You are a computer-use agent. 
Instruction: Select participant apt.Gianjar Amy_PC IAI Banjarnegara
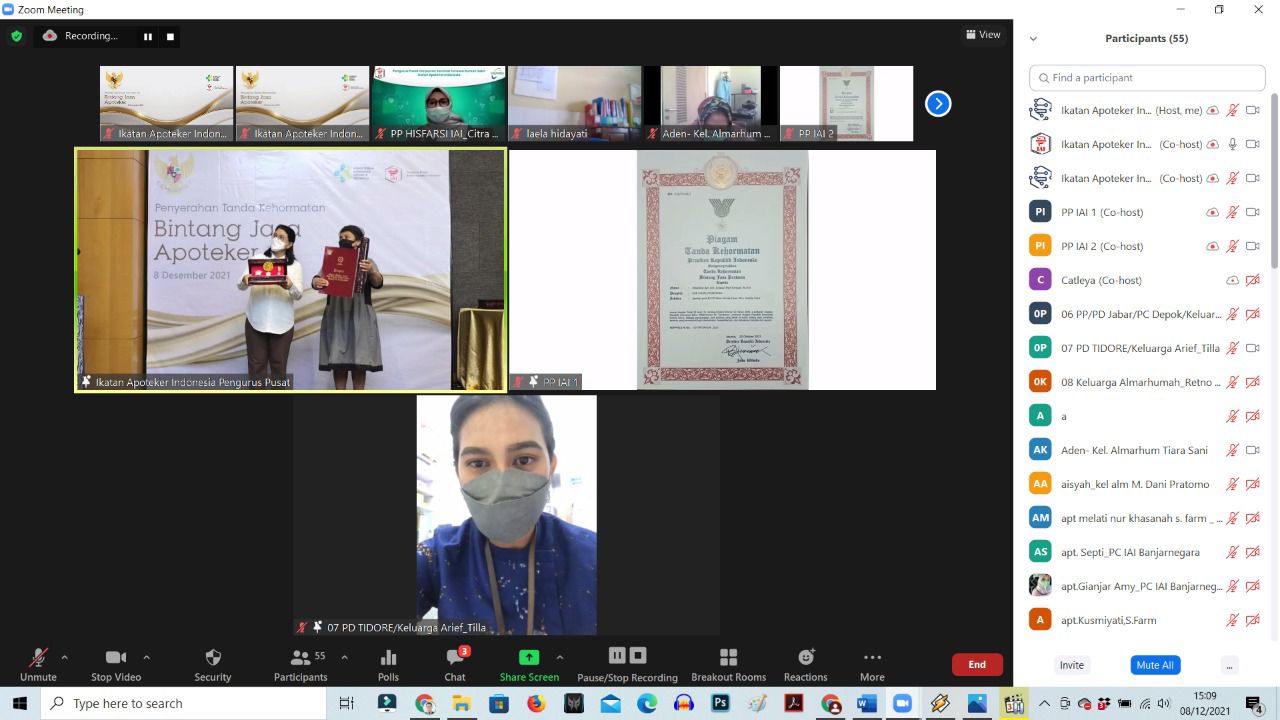1147,586
